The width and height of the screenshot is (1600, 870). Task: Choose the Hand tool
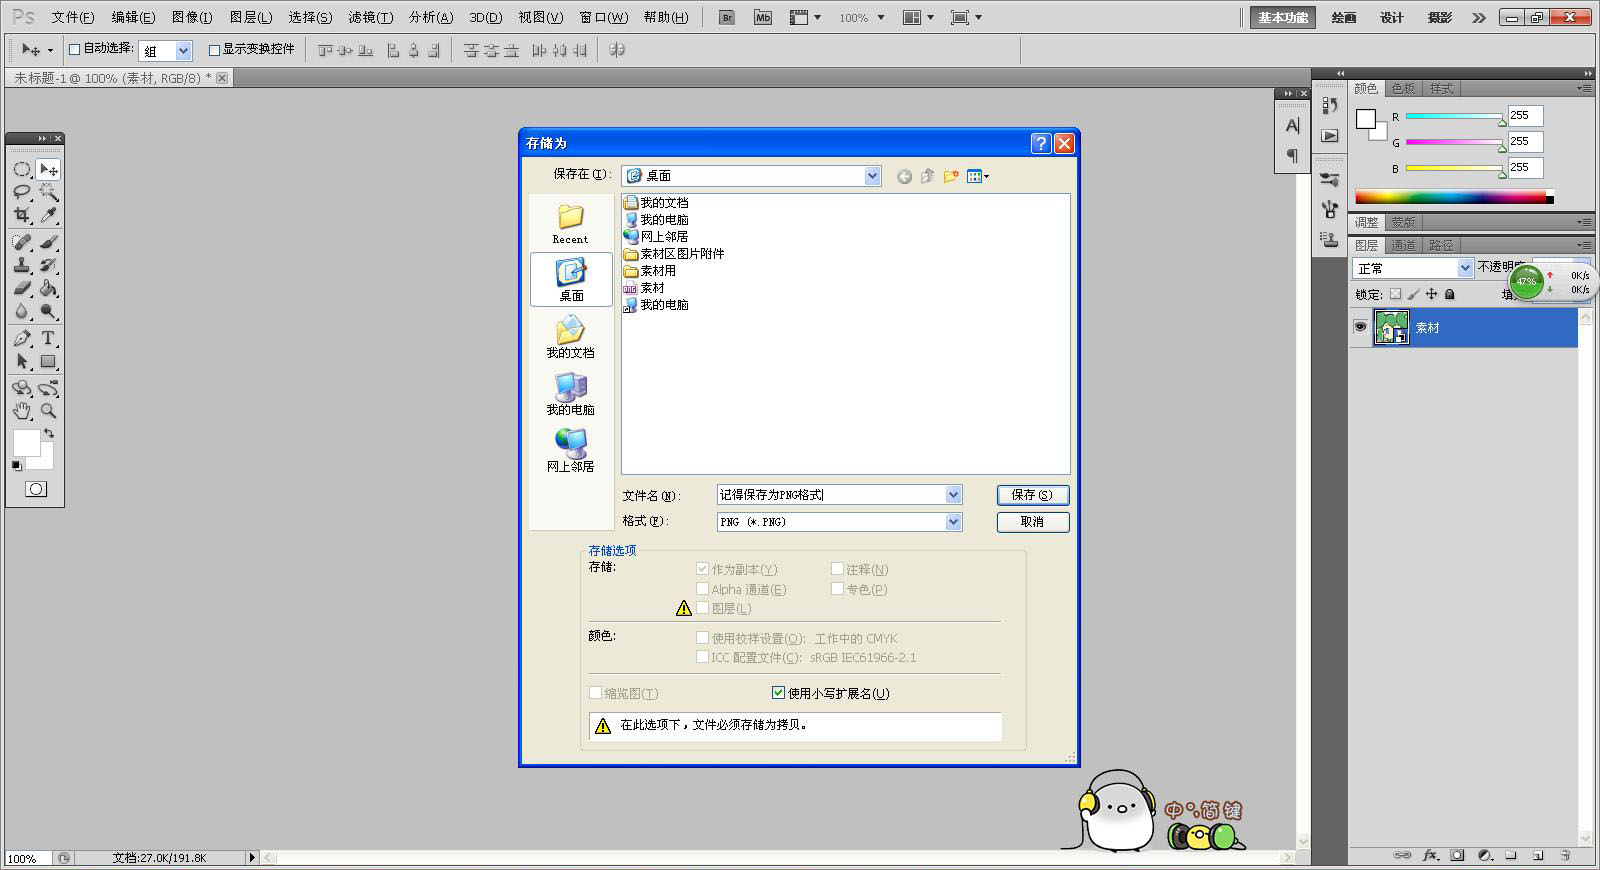pyautogui.click(x=22, y=411)
